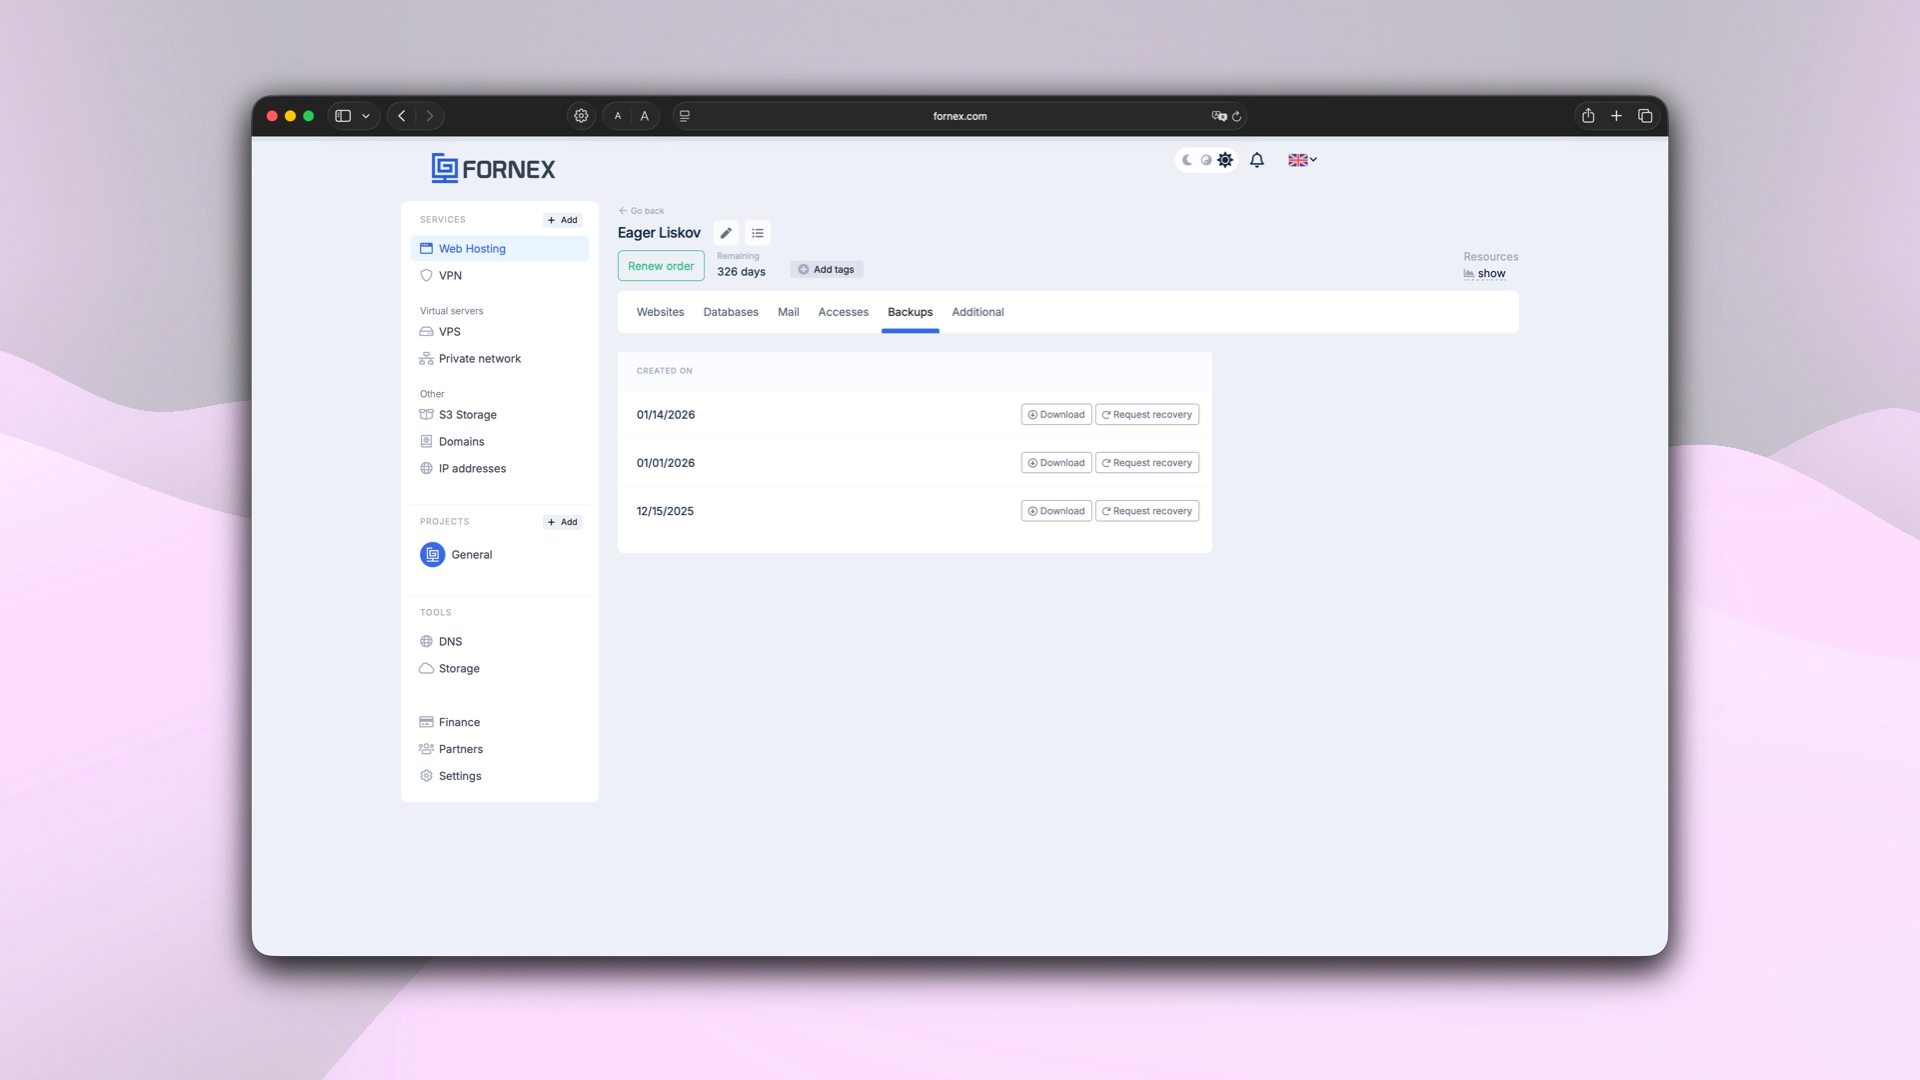Open the language selector dropdown
The image size is (1920, 1080).
coord(1301,160)
